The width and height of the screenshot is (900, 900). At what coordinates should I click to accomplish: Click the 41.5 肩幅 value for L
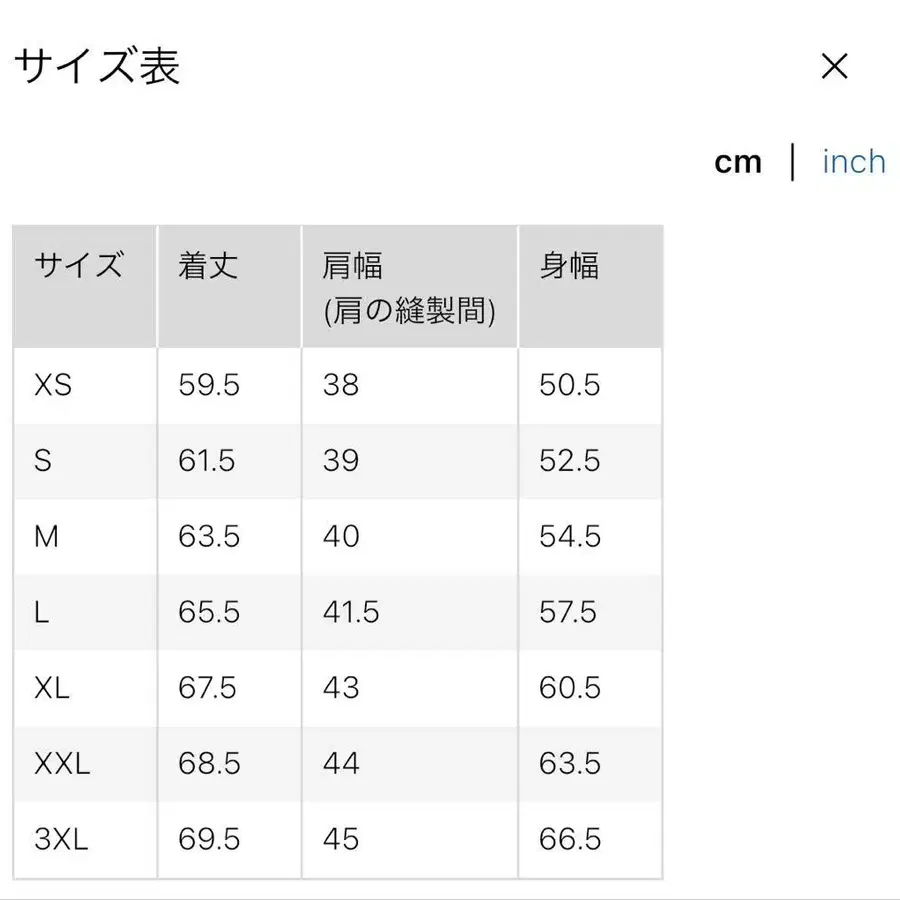[x=350, y=612]
